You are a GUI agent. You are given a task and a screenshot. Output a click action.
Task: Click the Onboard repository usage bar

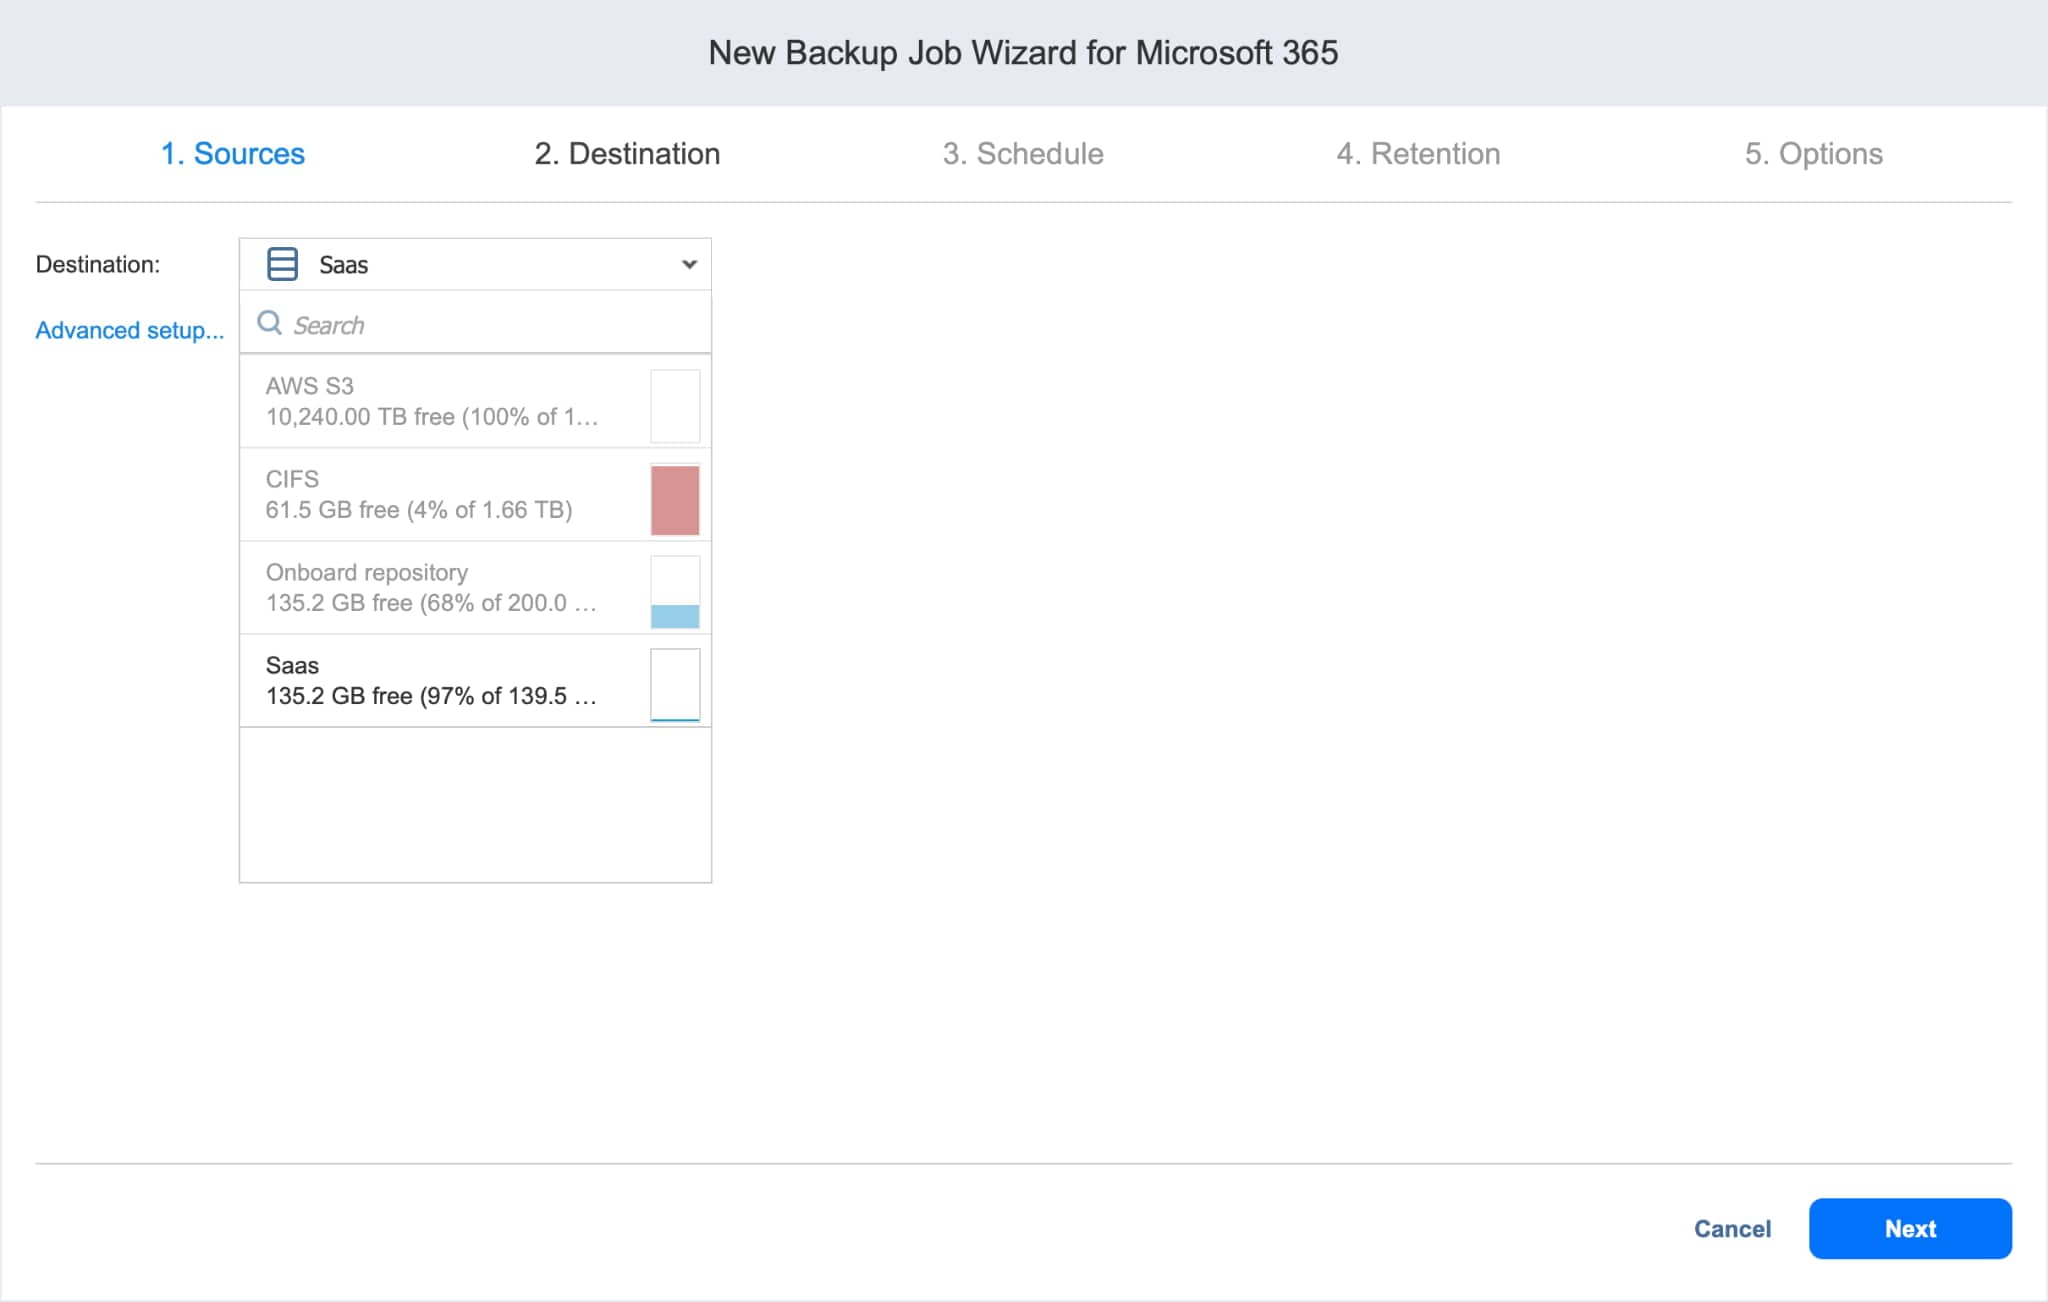click(x=675, y=592)
